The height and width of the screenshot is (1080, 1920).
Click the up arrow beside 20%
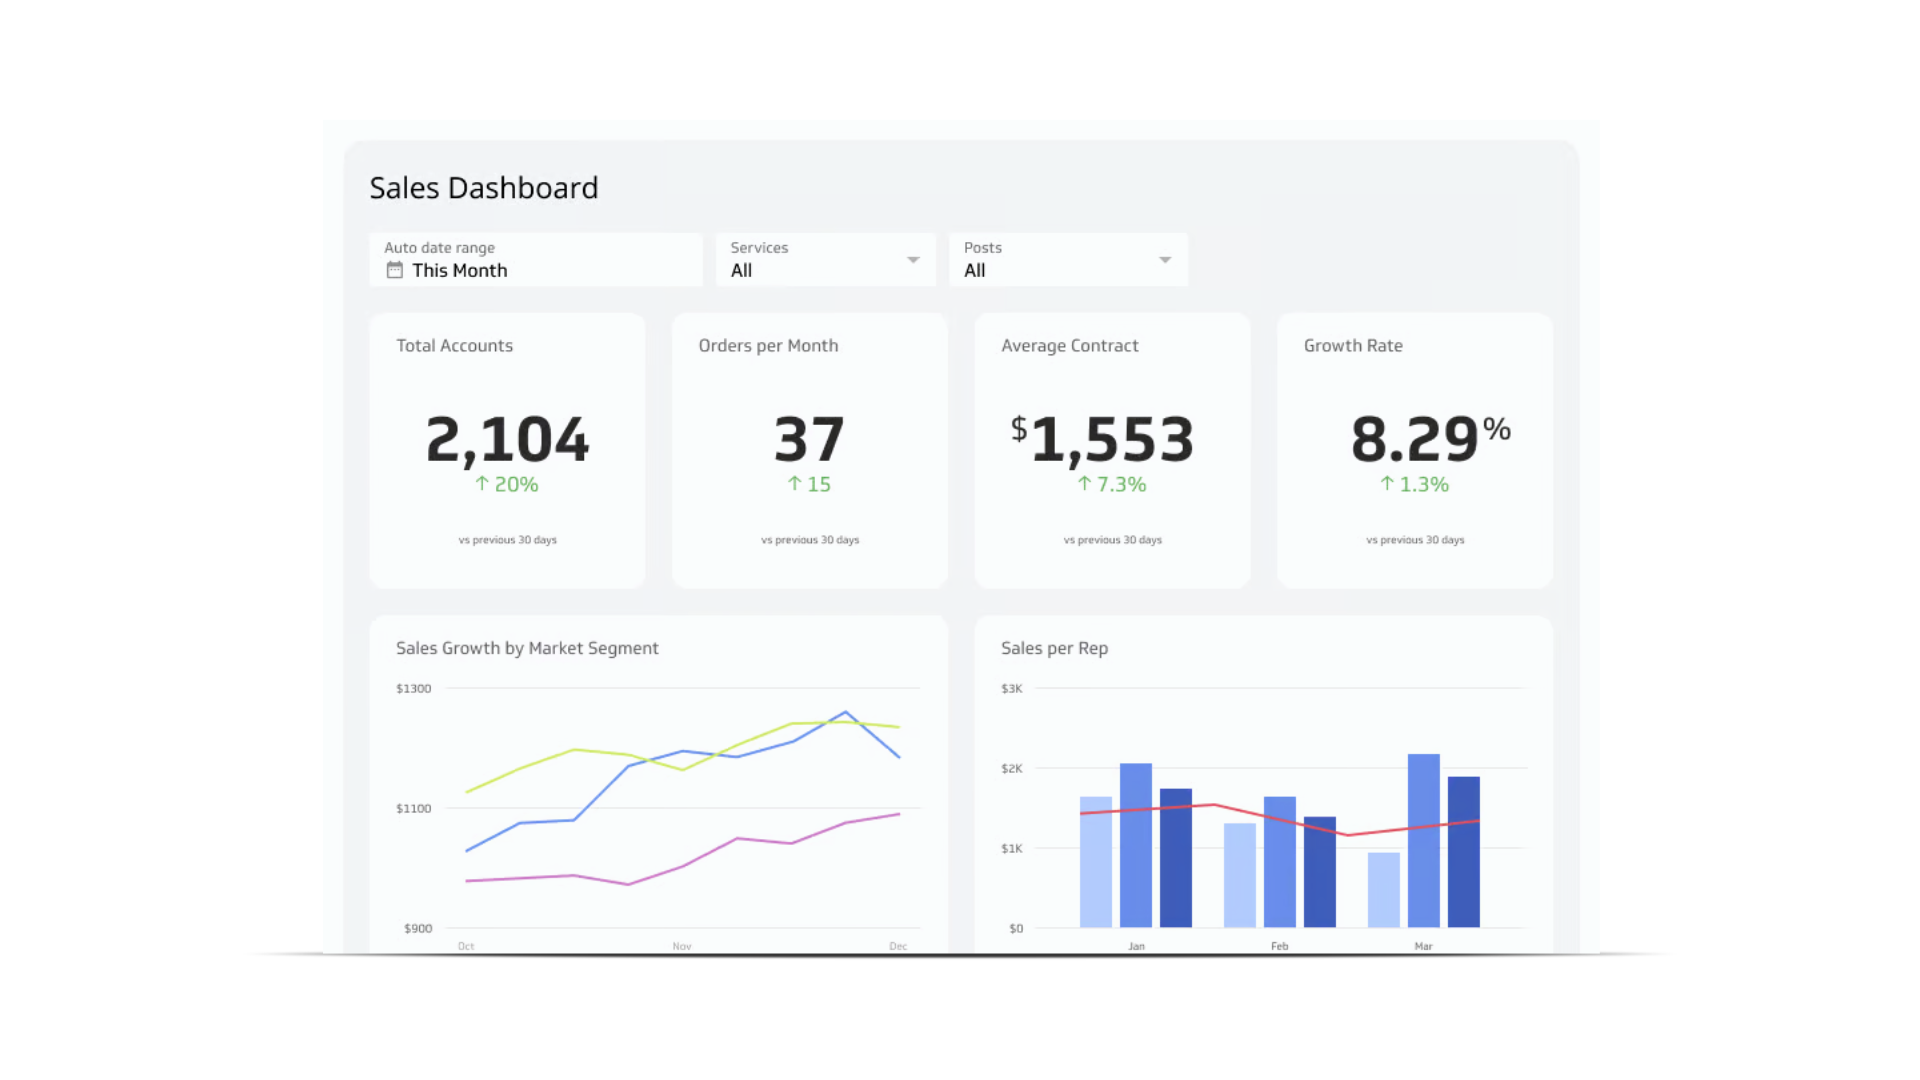[482, 484]
